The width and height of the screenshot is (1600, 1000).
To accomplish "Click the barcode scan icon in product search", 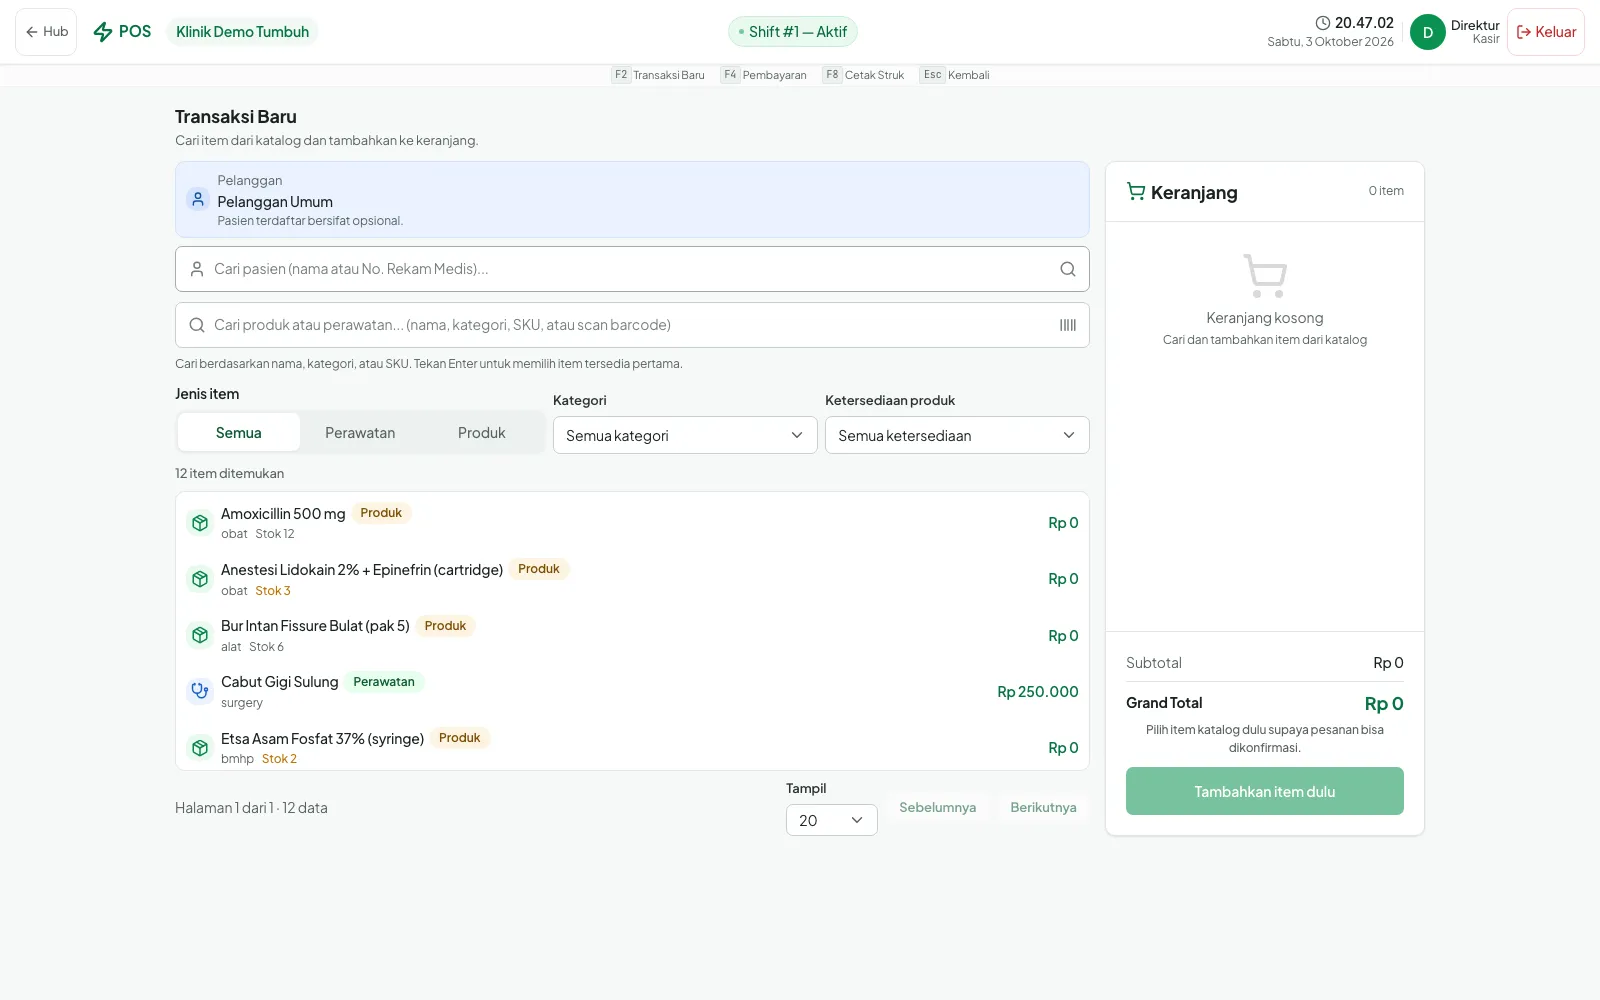I will [1068, 325].
